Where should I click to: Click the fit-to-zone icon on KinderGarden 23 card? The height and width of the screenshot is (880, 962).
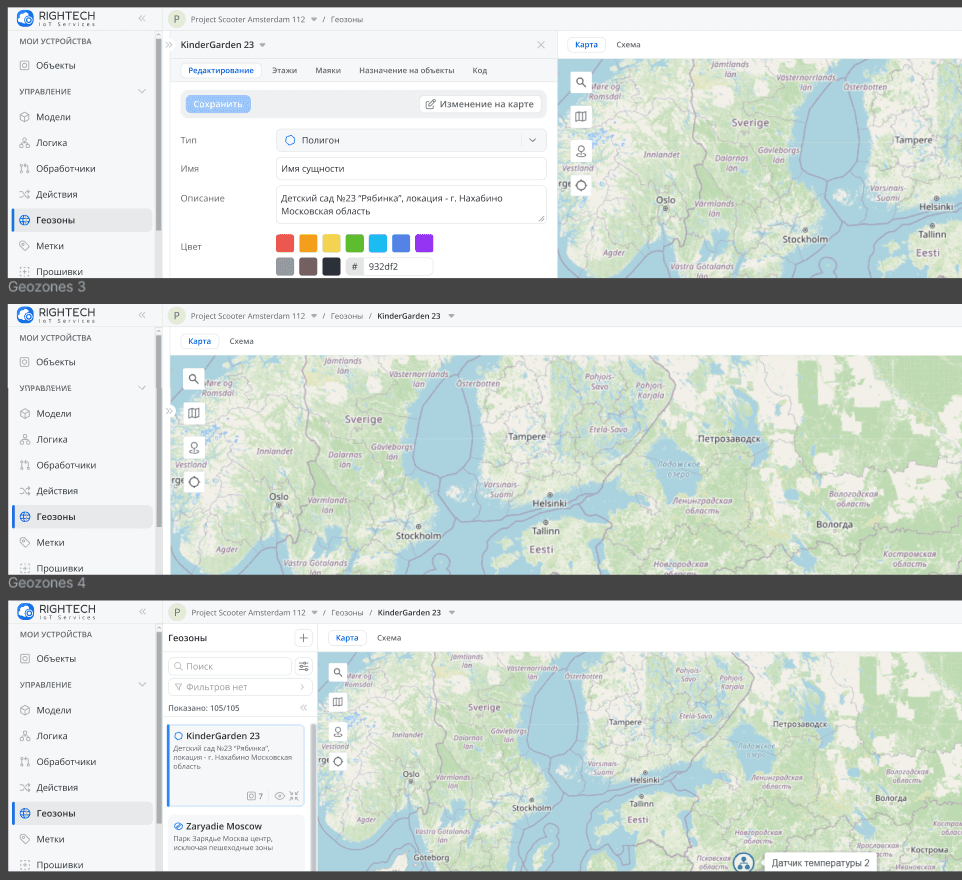[x=294, y=796]
